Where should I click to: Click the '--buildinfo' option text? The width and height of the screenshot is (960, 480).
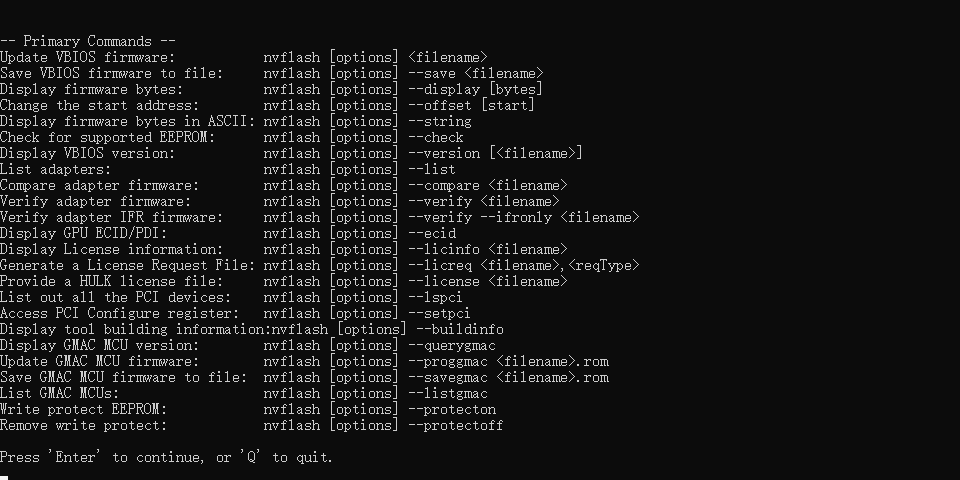point(460,329)
